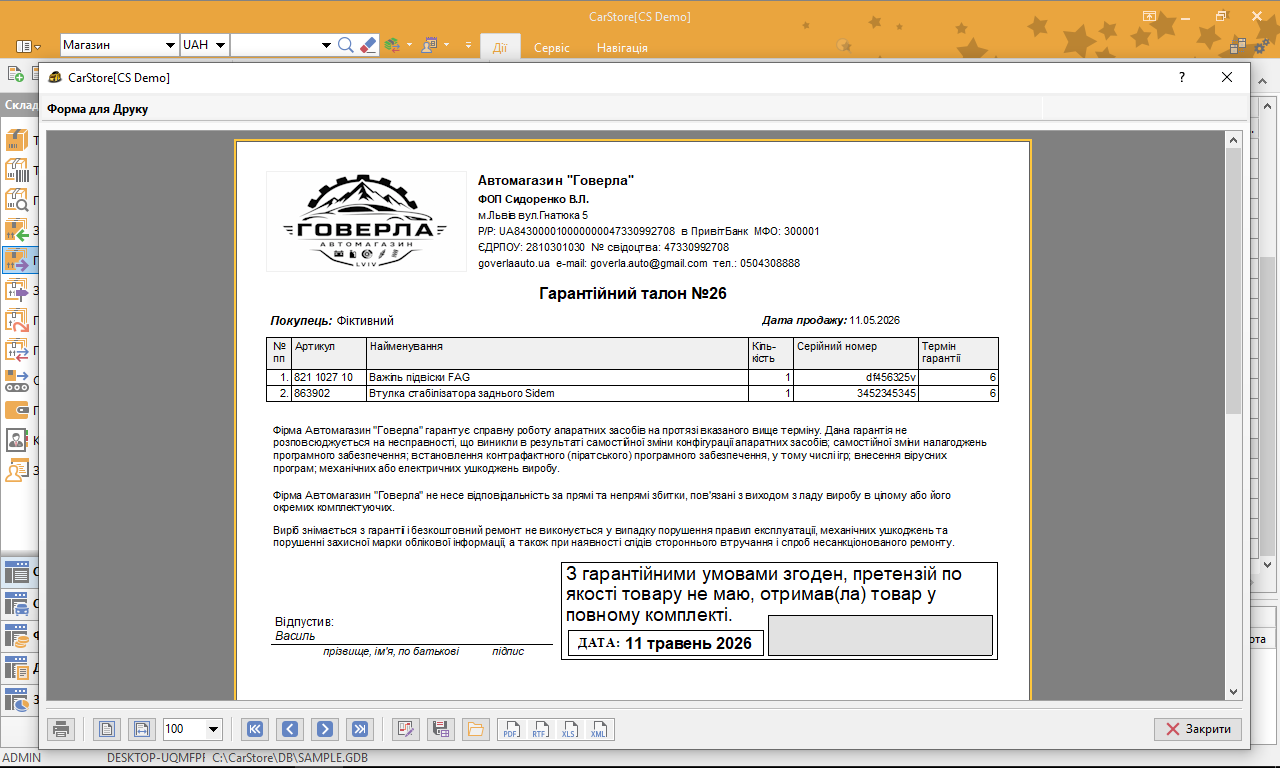Go to next page of report
Viewport: 1280px width, 768px height.
pos(324,729)
